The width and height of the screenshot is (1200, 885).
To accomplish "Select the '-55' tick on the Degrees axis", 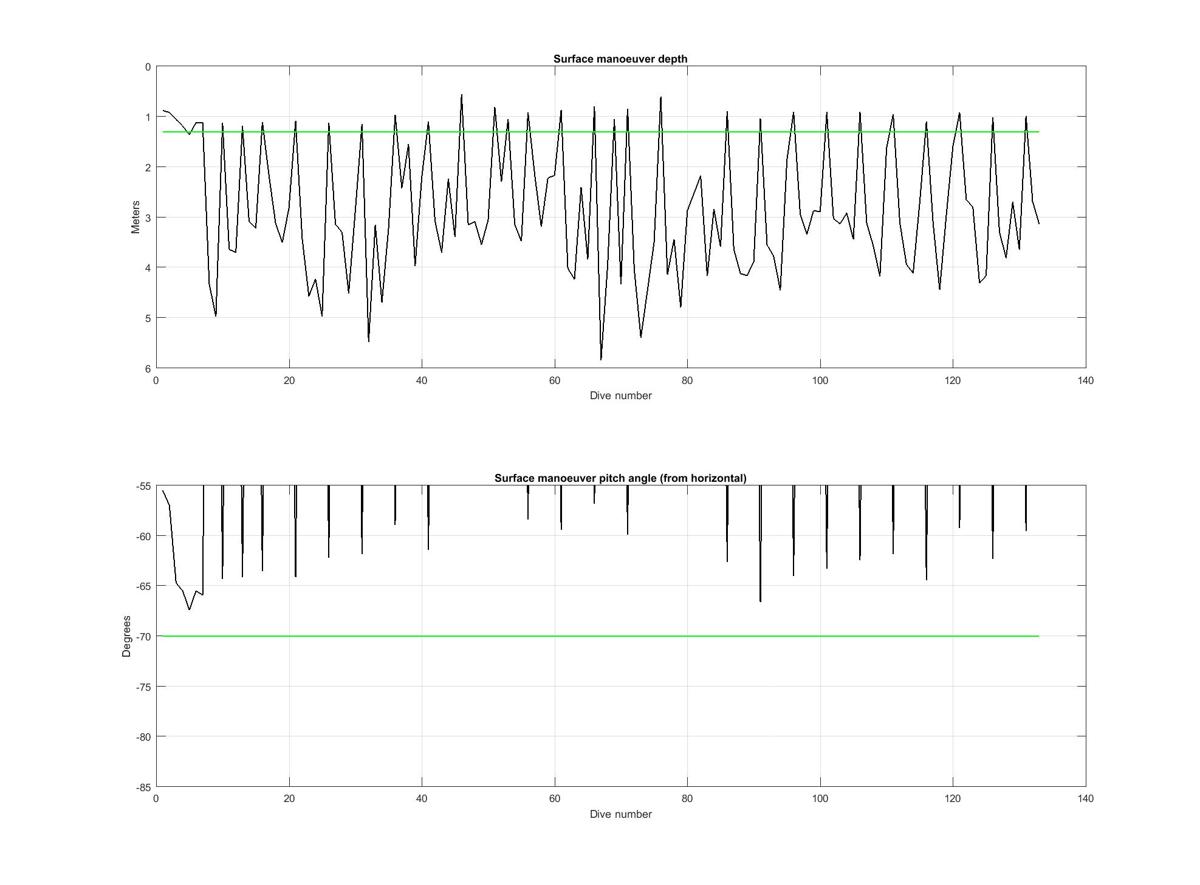I will (x=143, y=486).
